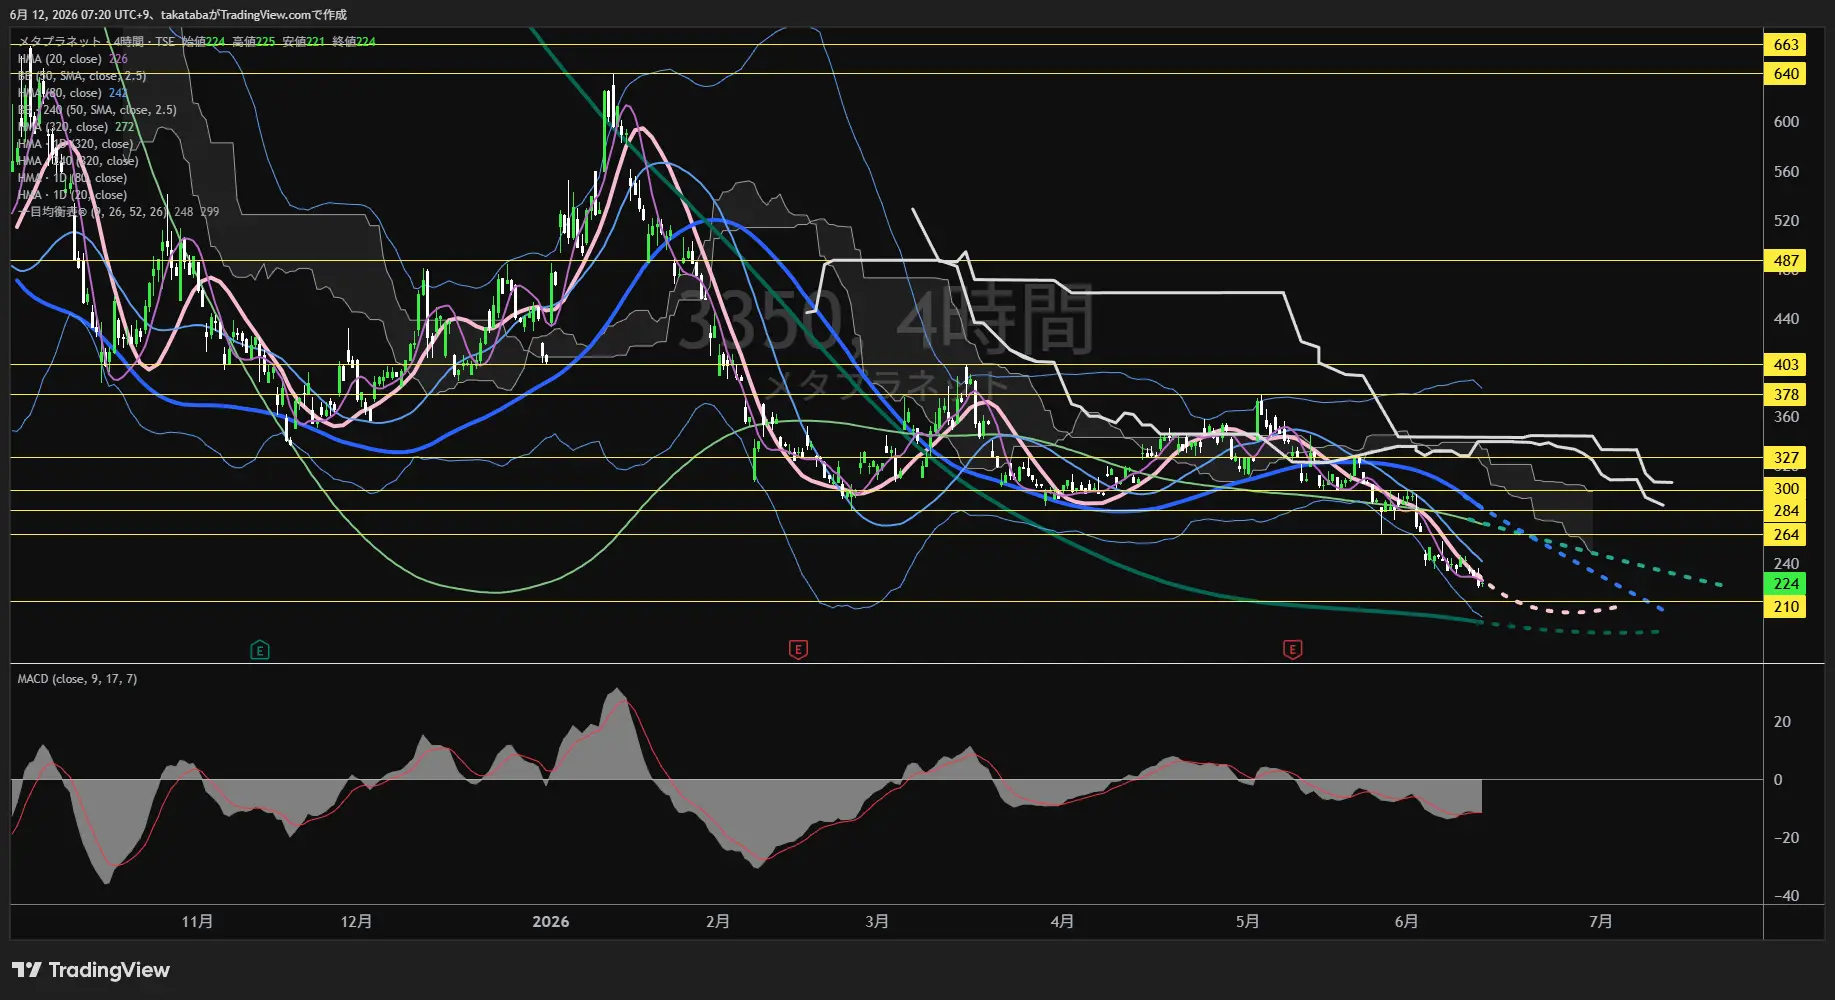The image size is (1835, 1000).
Task: Click the 360 value on price axis
Action: pos(1786,417)
